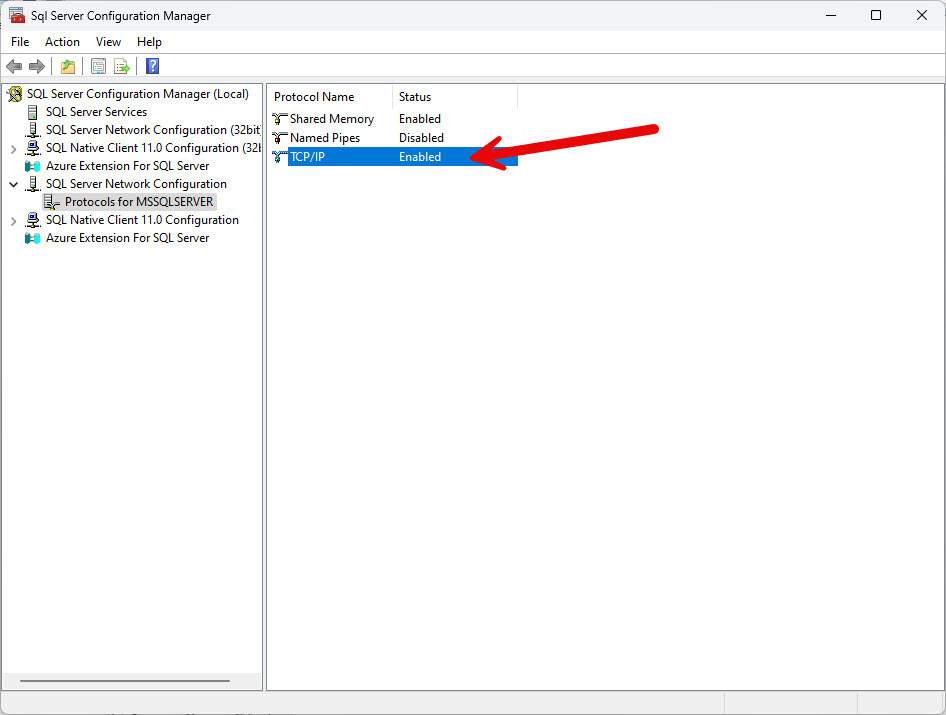Image resolution: width=946 pixels, height=715 pixels.
Task: Expand SQL Native Client 11.0 Configuration (32bit)
Action: 13,149
